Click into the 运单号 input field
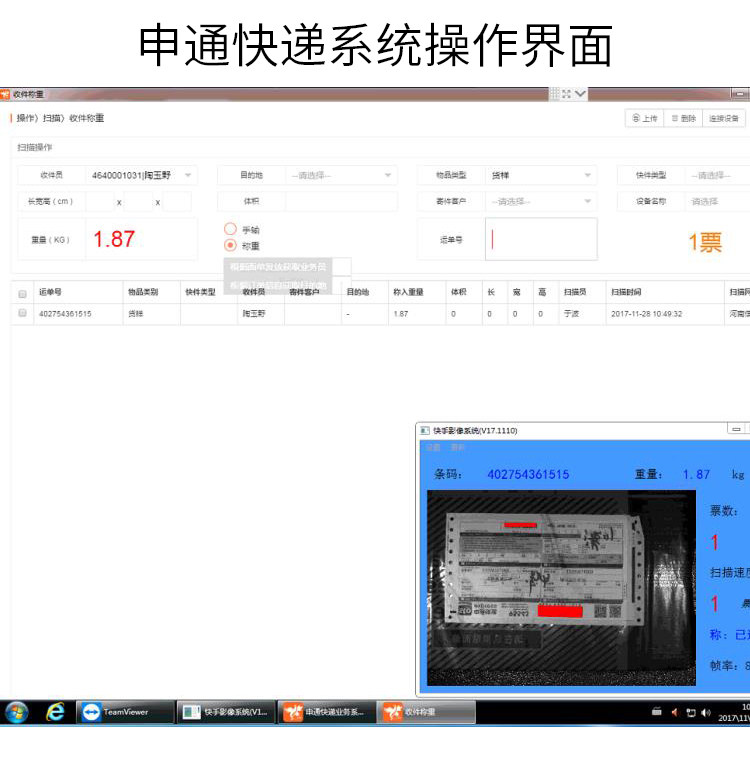The width and height of the screenshot is (750, 768). [541, 239]
